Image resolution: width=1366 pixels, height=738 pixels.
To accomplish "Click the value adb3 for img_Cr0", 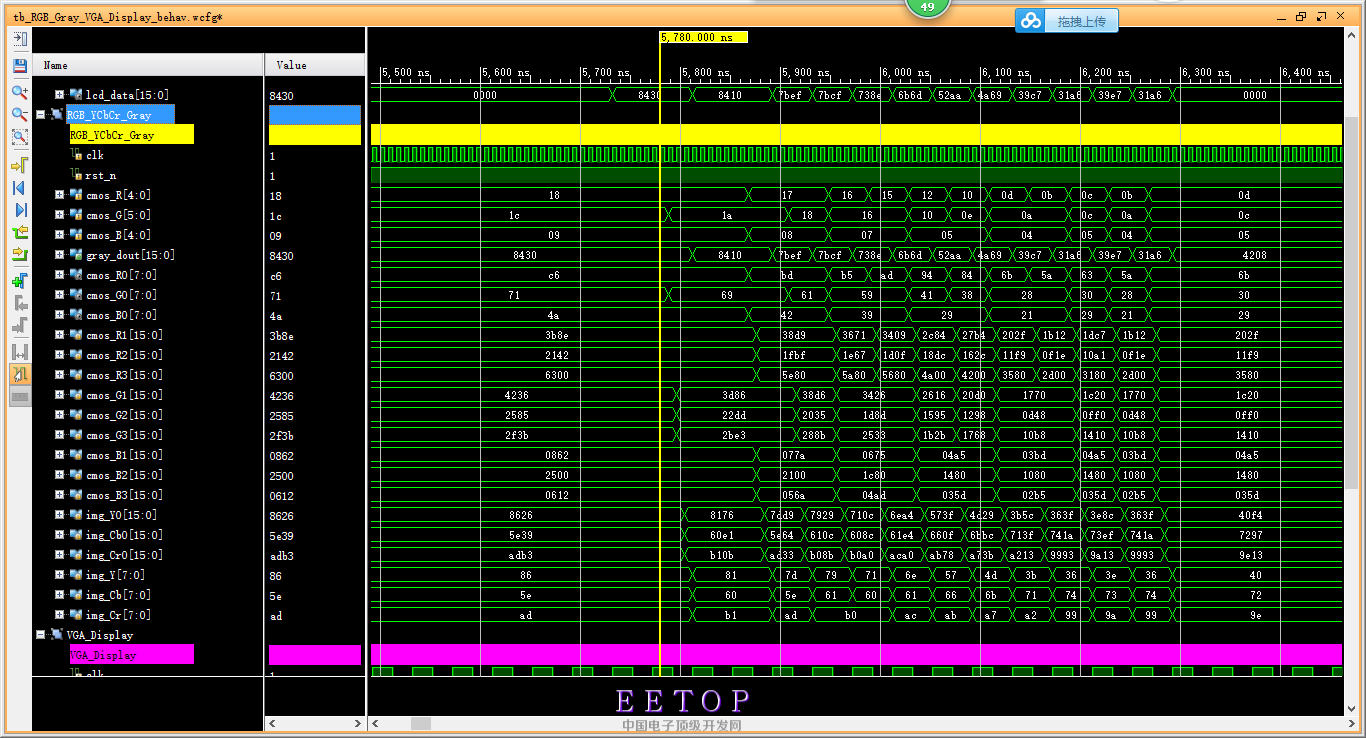I will 282,556.
